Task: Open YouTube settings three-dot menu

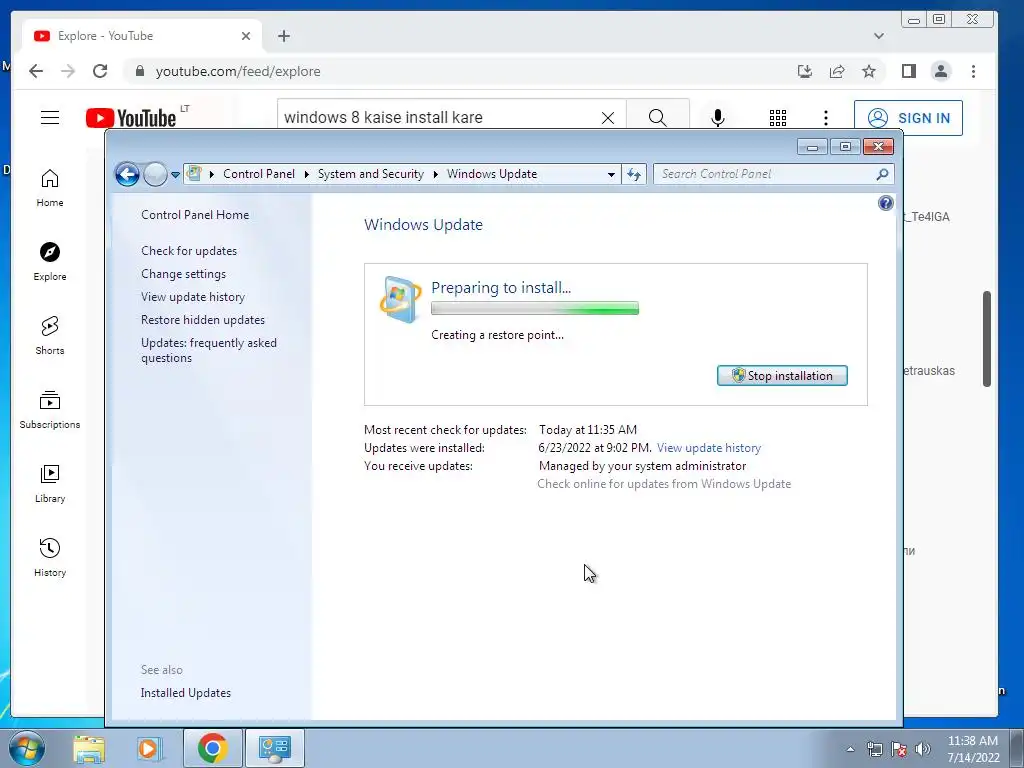Action: click(x=826, y=118)
